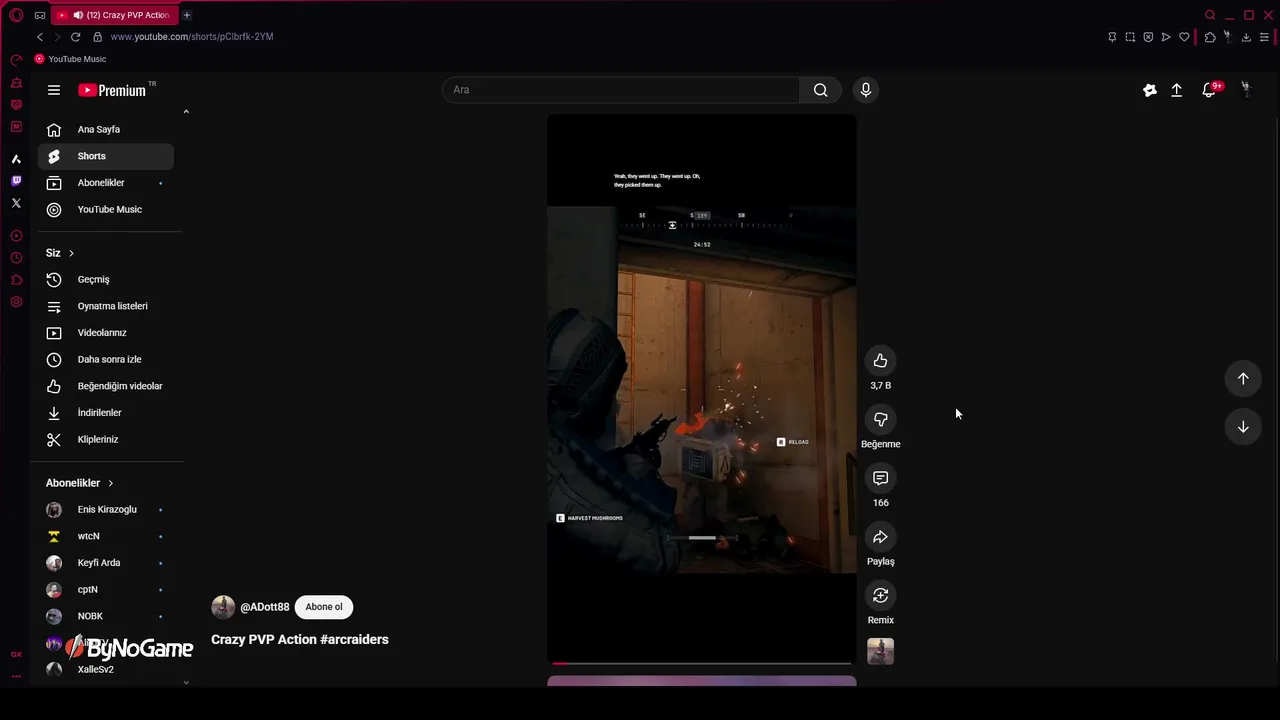Open the ad blocker shield icon
The height and width of the screenshot is (720, 1280).
[1148, 37]
